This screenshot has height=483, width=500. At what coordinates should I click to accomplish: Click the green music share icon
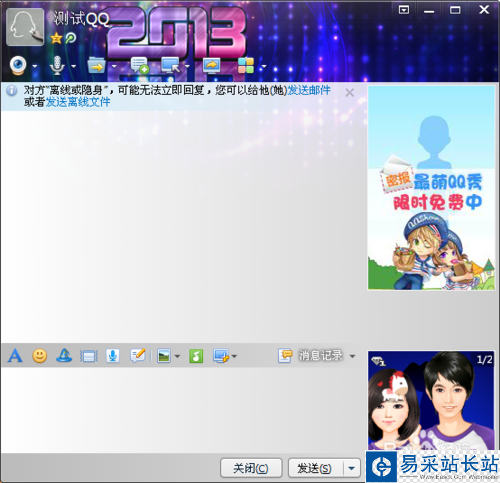pyautogui.click(x=196, y=356)
